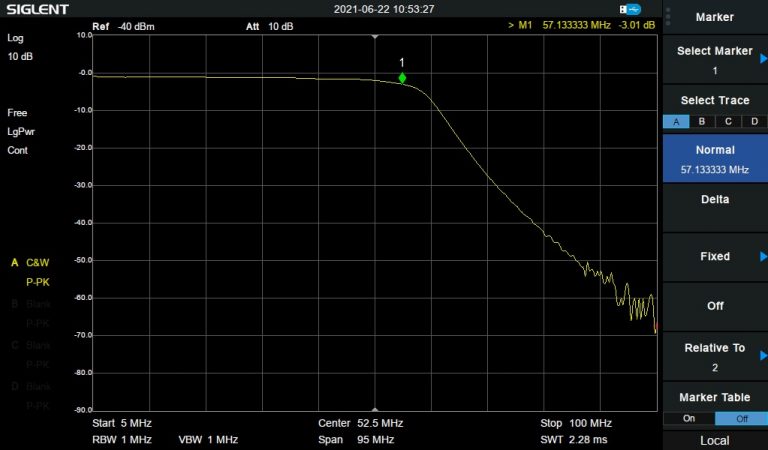Open the Relative To submenu arrow
Image resolution: width=768 pixels, height=450 pixels.
tap(763, 355)
